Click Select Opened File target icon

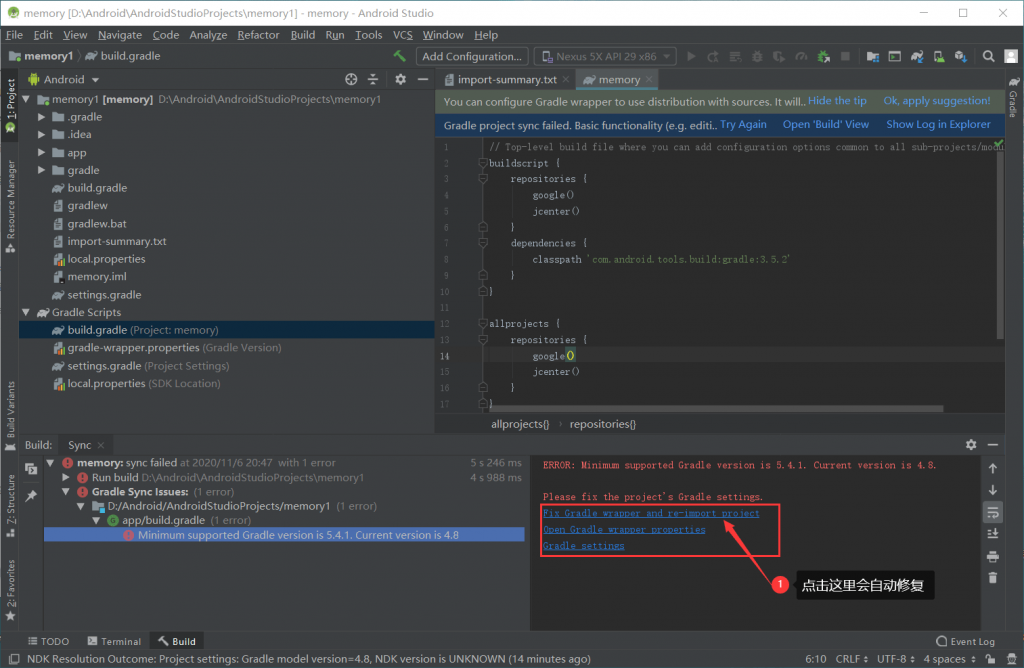tap(351, 79)
